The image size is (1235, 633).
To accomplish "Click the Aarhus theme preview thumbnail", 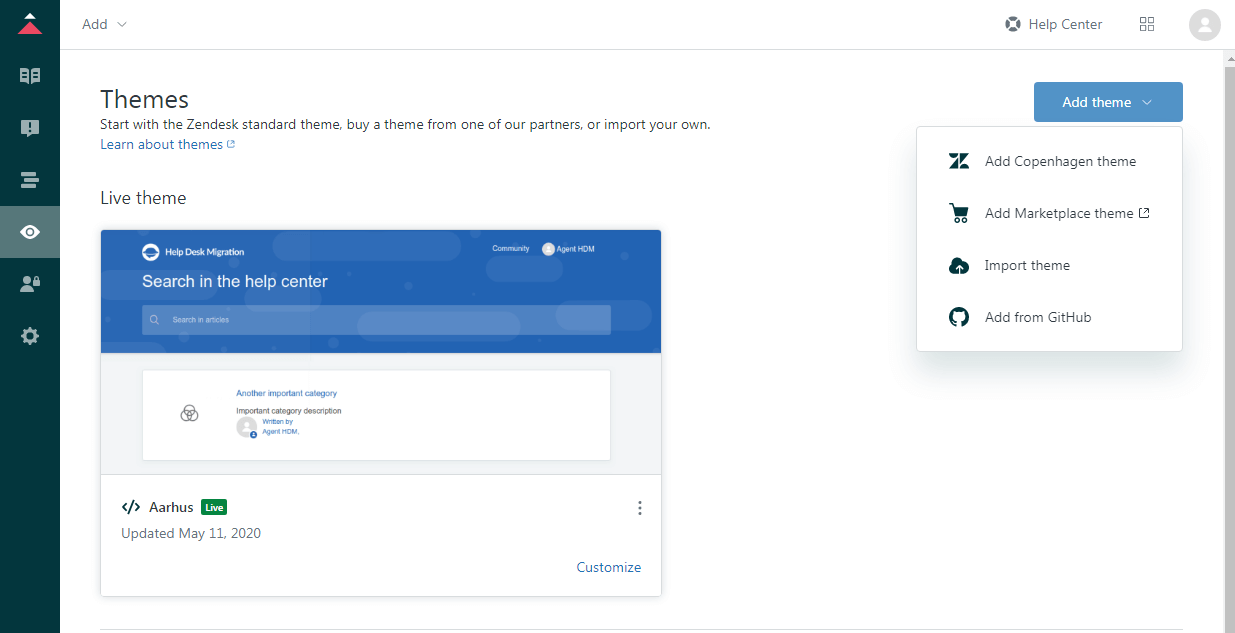I will point(380,350).
